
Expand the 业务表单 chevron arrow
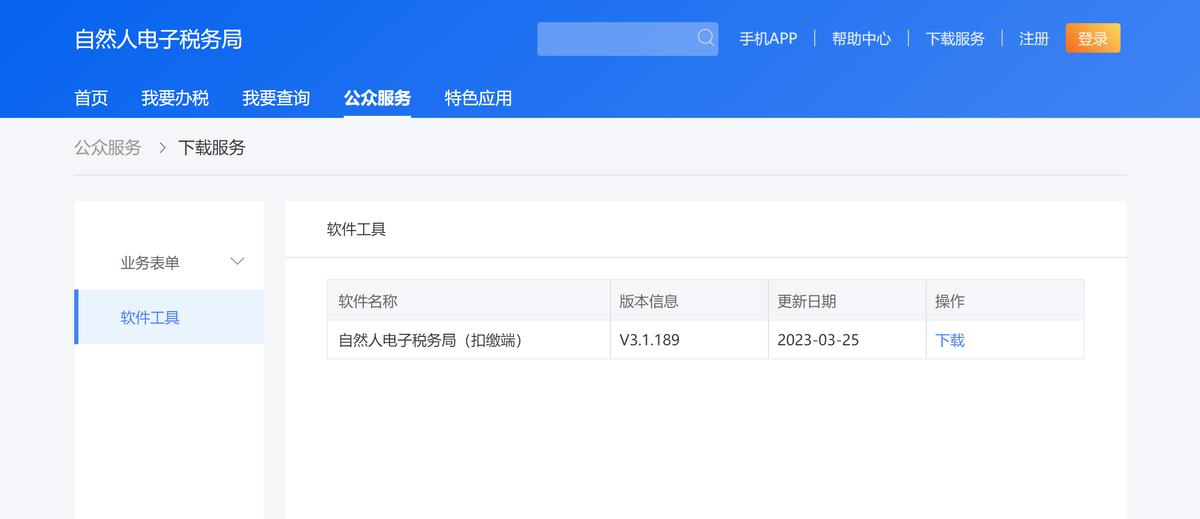pos(237,262)
